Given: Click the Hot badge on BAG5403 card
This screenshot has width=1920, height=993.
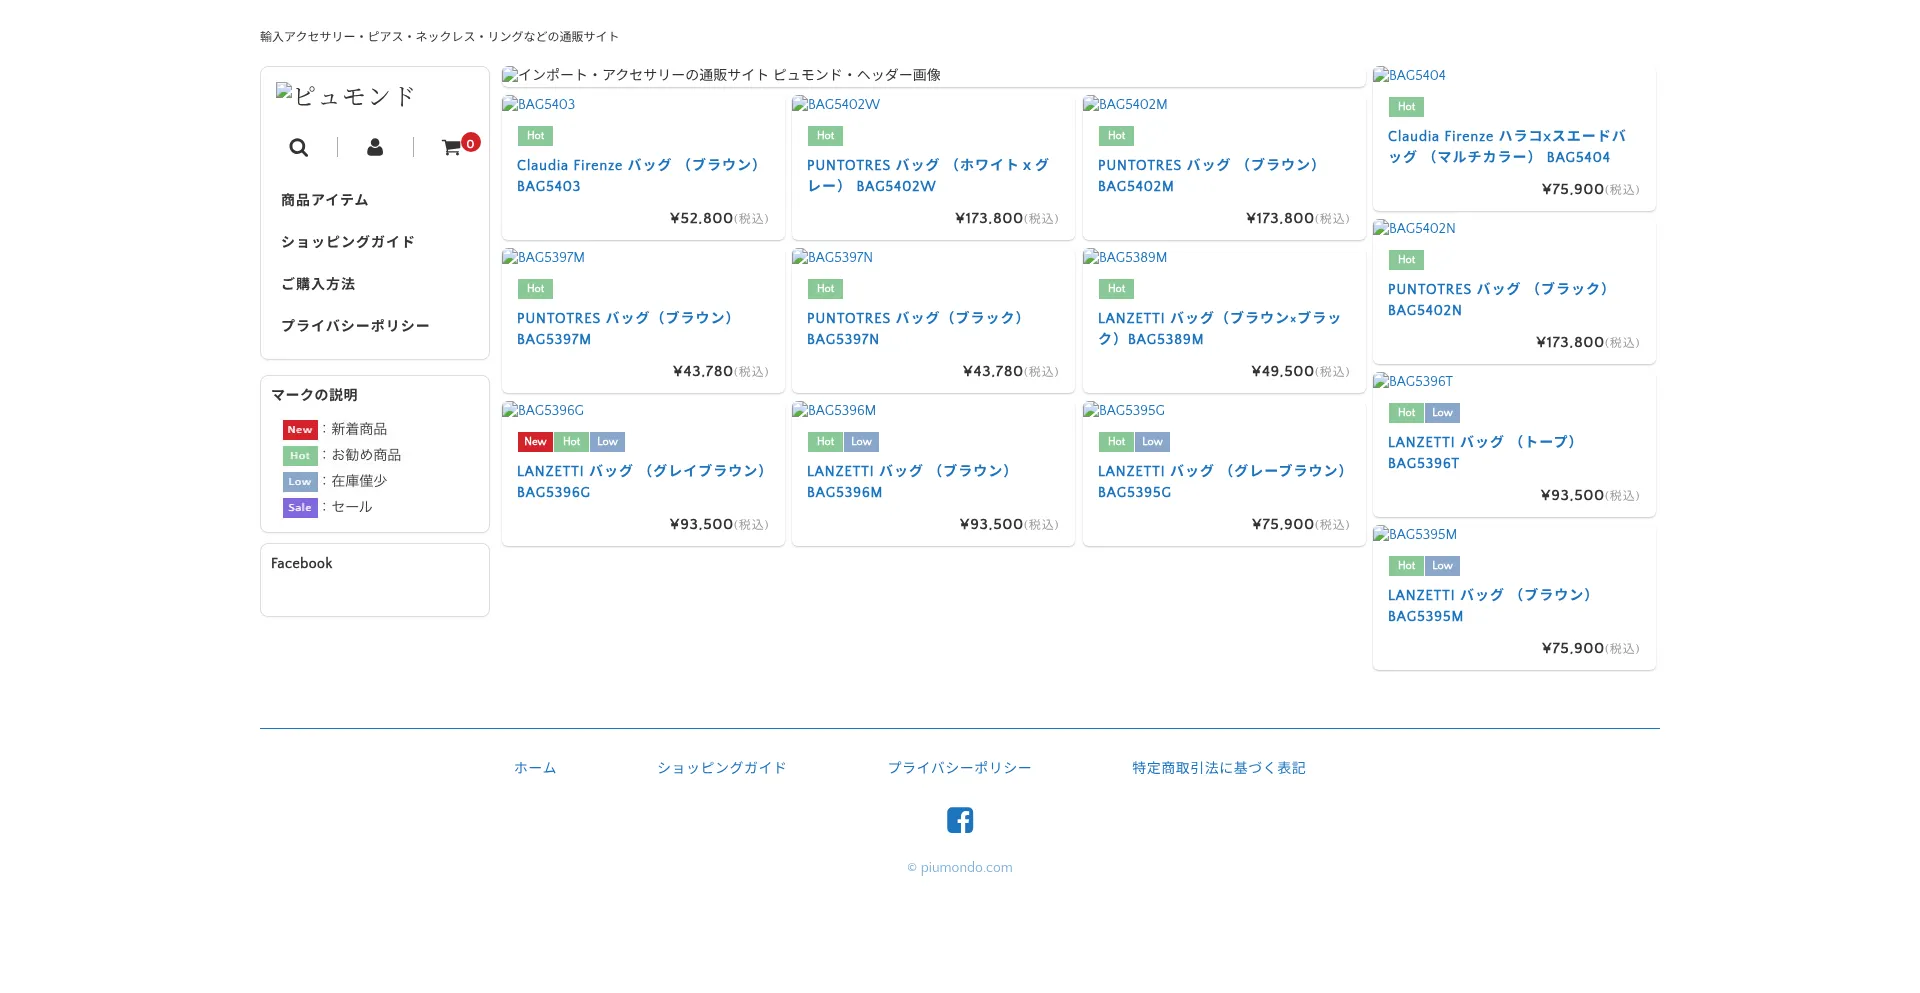Looking at the screenshot, I should click(535, 136).
